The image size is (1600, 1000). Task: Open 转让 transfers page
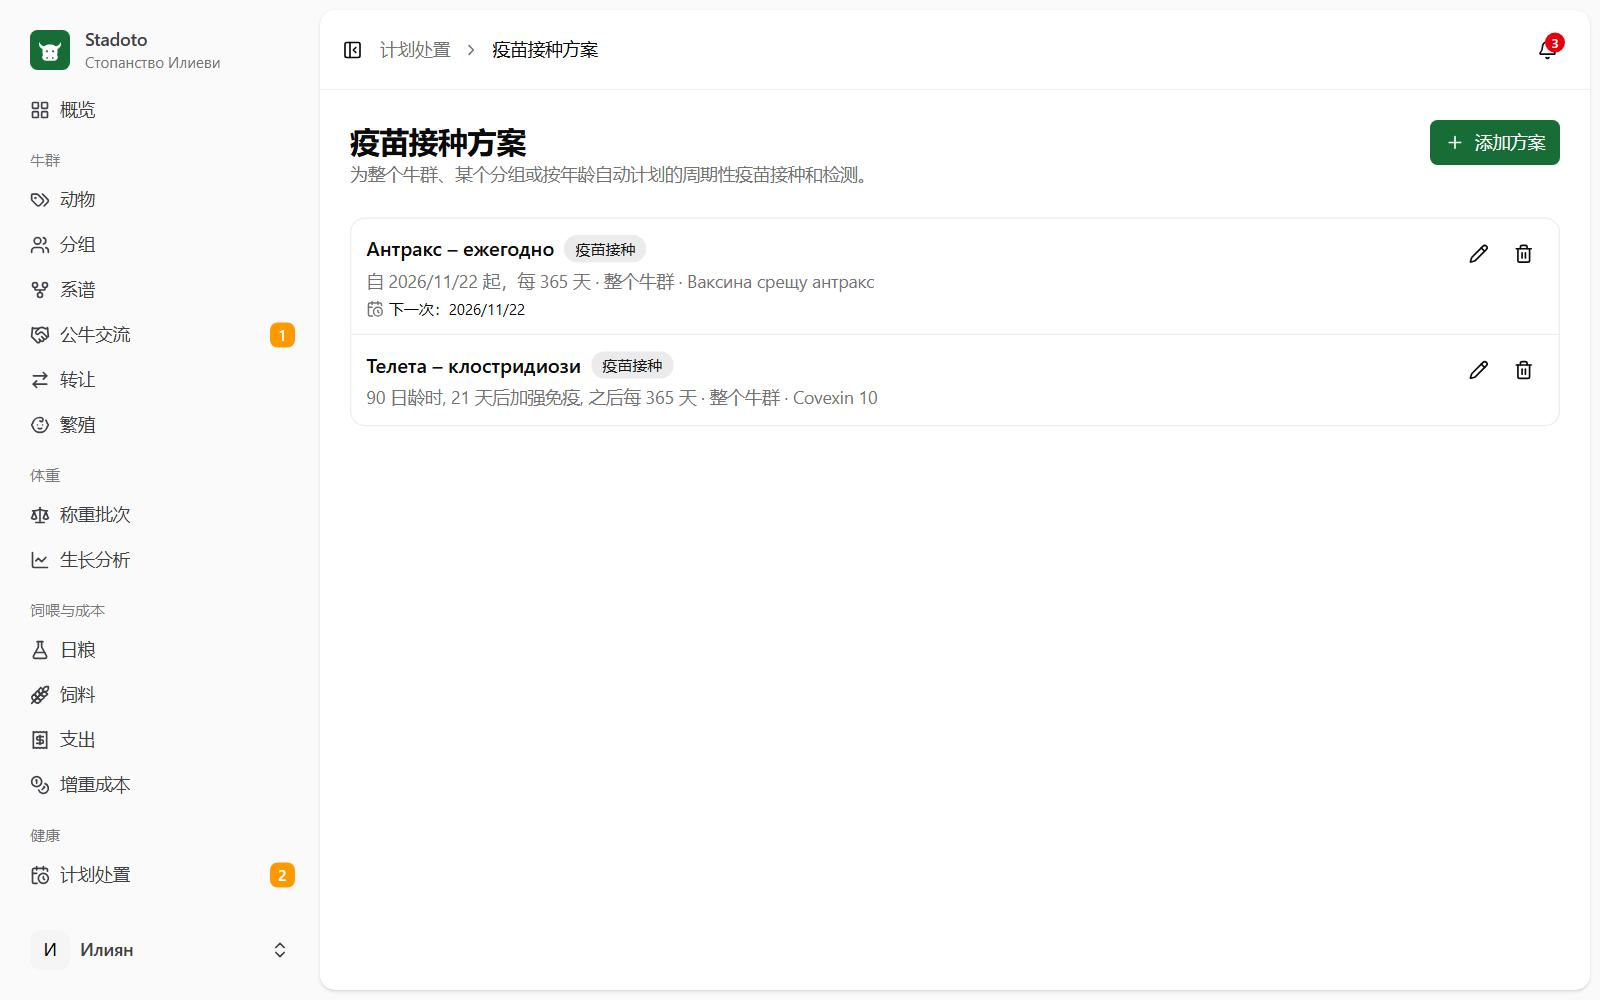[162, 380]
